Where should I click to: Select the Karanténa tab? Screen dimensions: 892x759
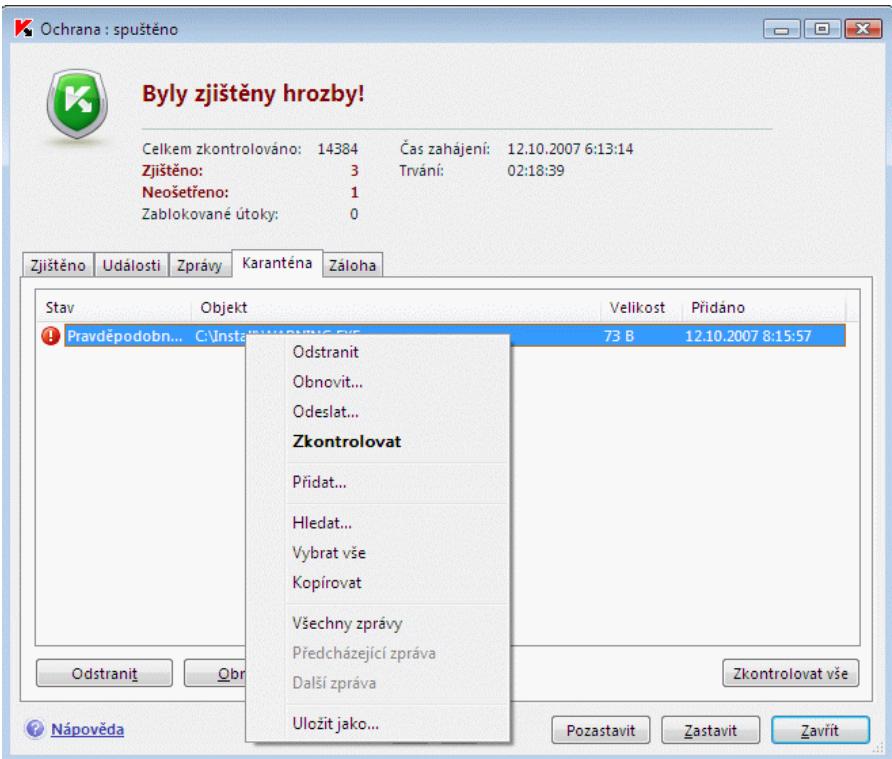coord(277,263)
